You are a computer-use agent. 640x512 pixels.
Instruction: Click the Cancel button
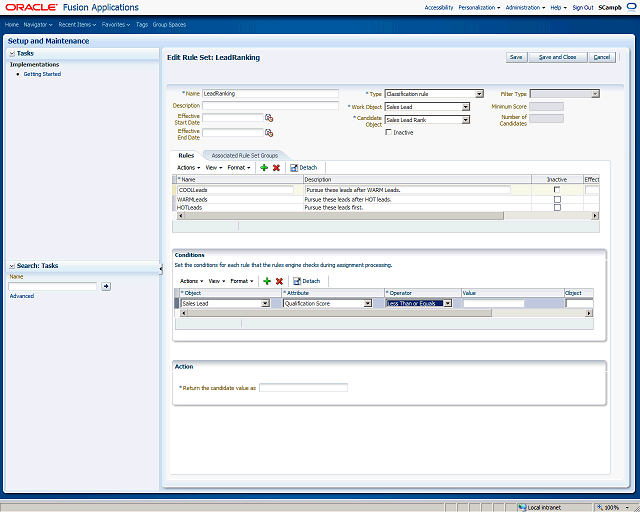coord(602,57)
